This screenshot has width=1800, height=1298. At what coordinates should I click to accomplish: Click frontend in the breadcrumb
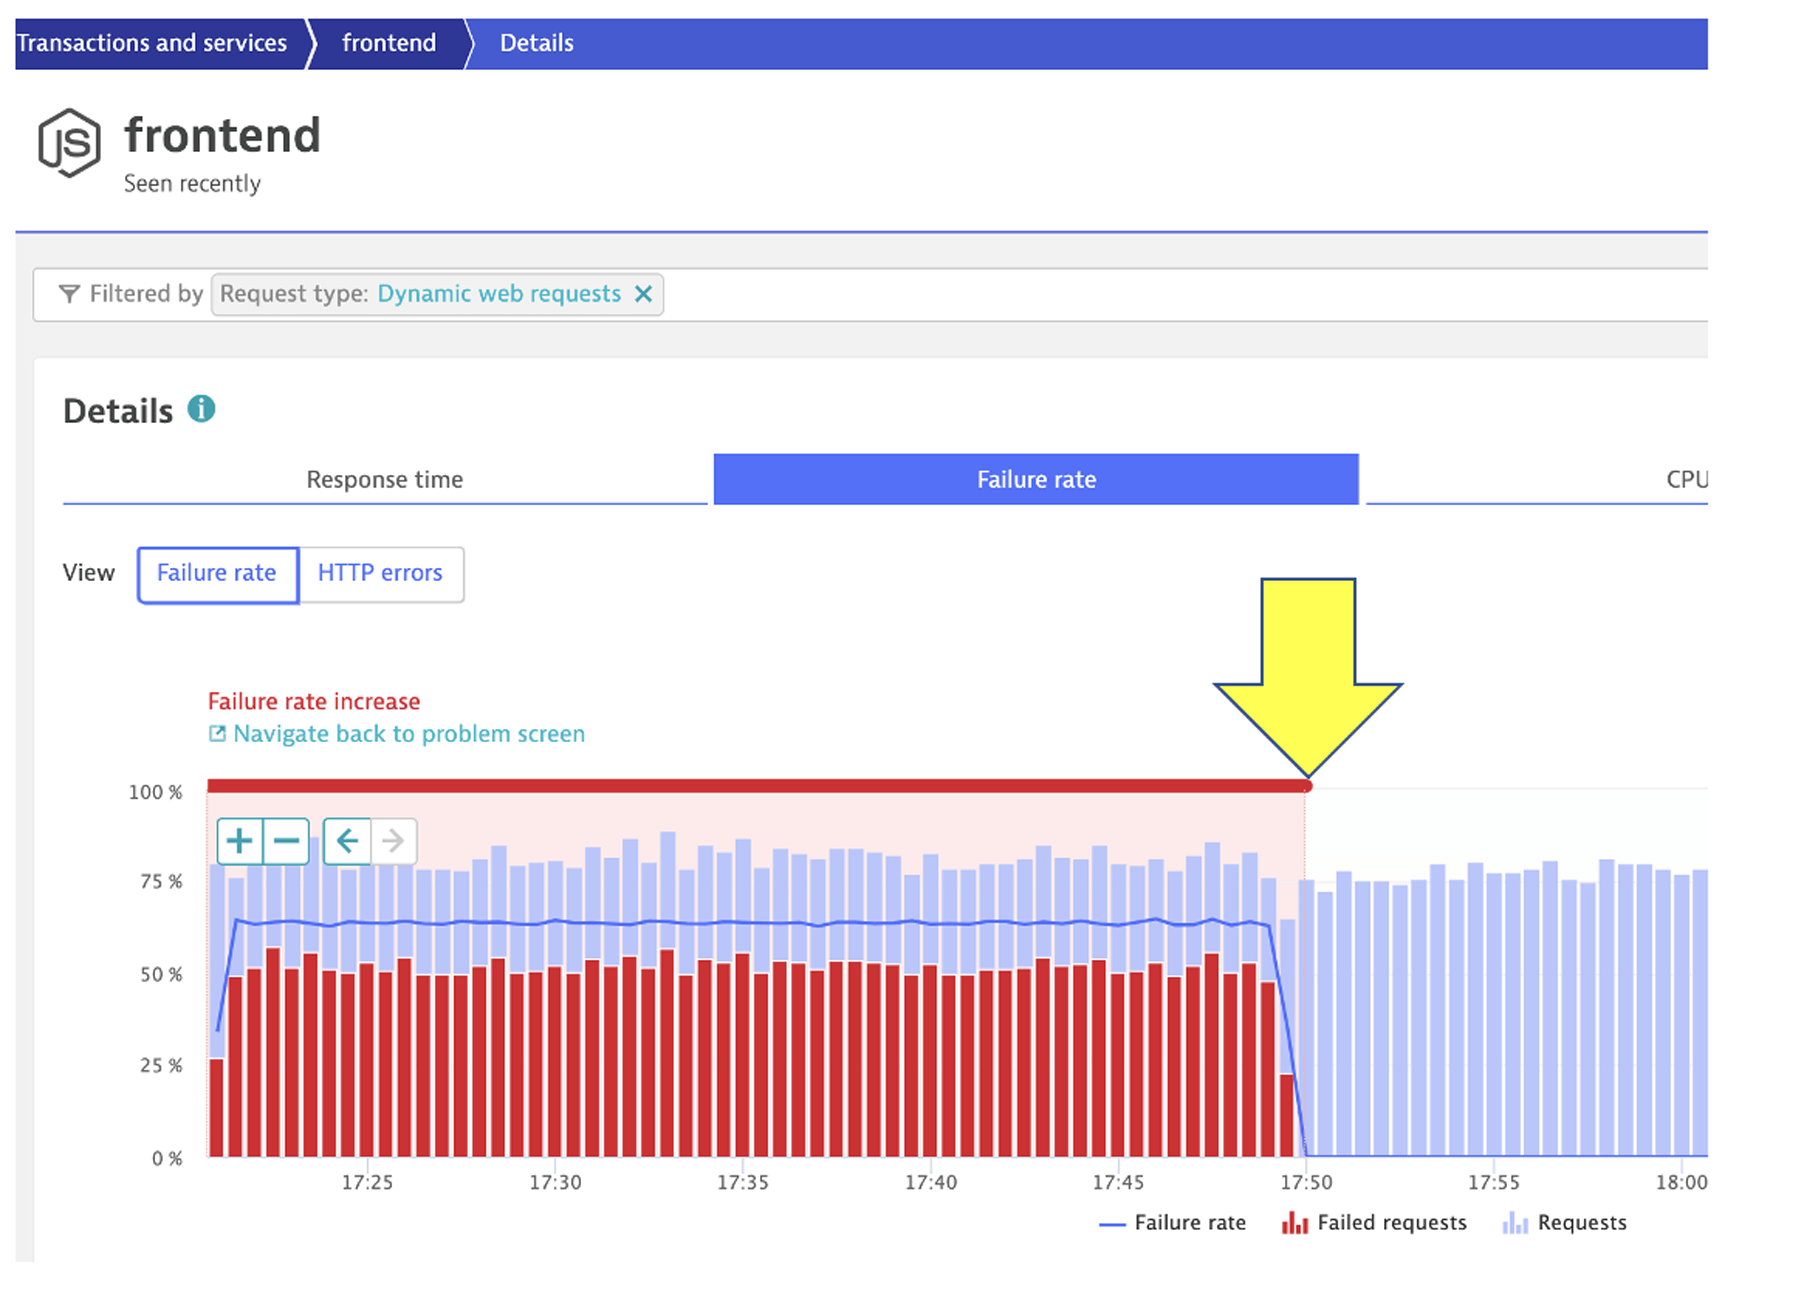click(x=389, y=42)
